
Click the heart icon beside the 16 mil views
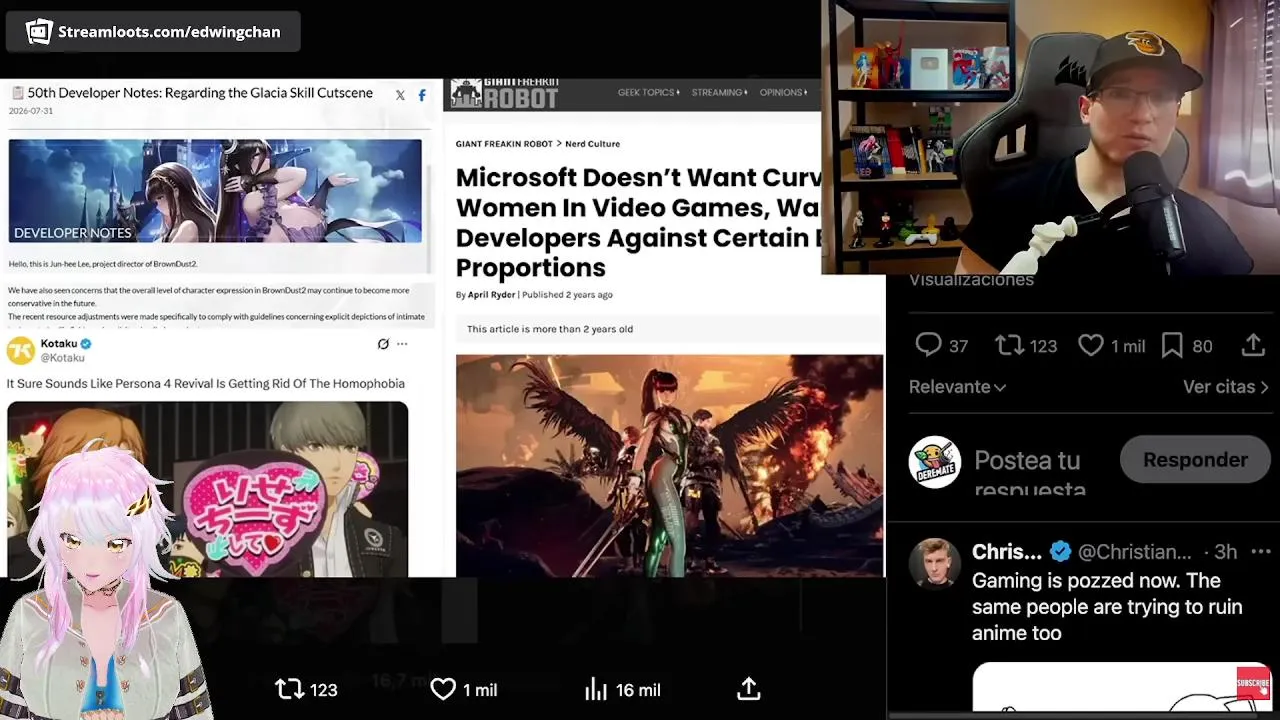pos(443,689)
